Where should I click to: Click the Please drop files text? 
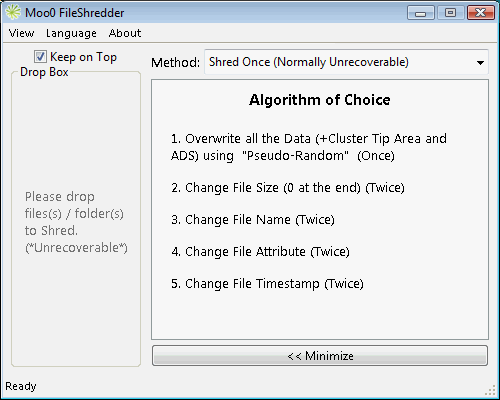[76, 222]
